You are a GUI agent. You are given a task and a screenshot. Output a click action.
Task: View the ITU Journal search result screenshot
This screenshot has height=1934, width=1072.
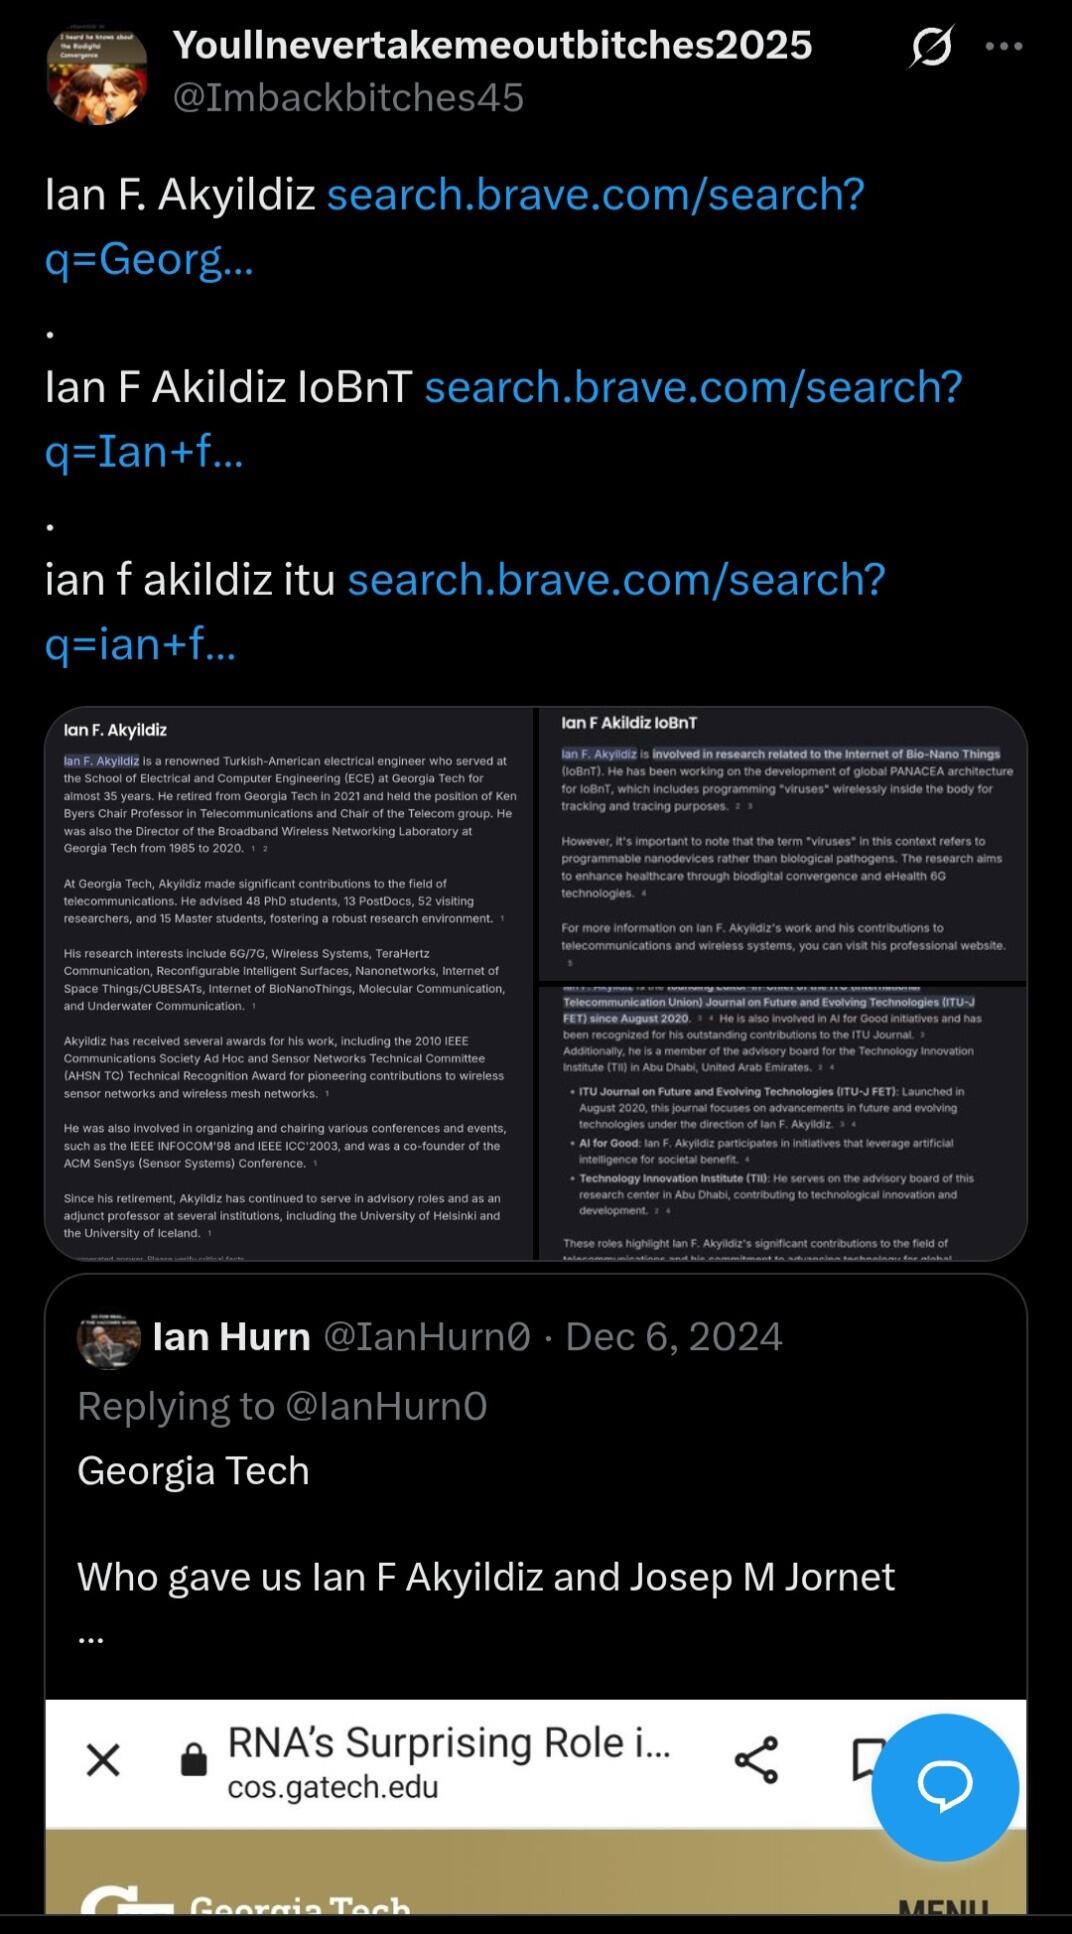point(783,1123)
